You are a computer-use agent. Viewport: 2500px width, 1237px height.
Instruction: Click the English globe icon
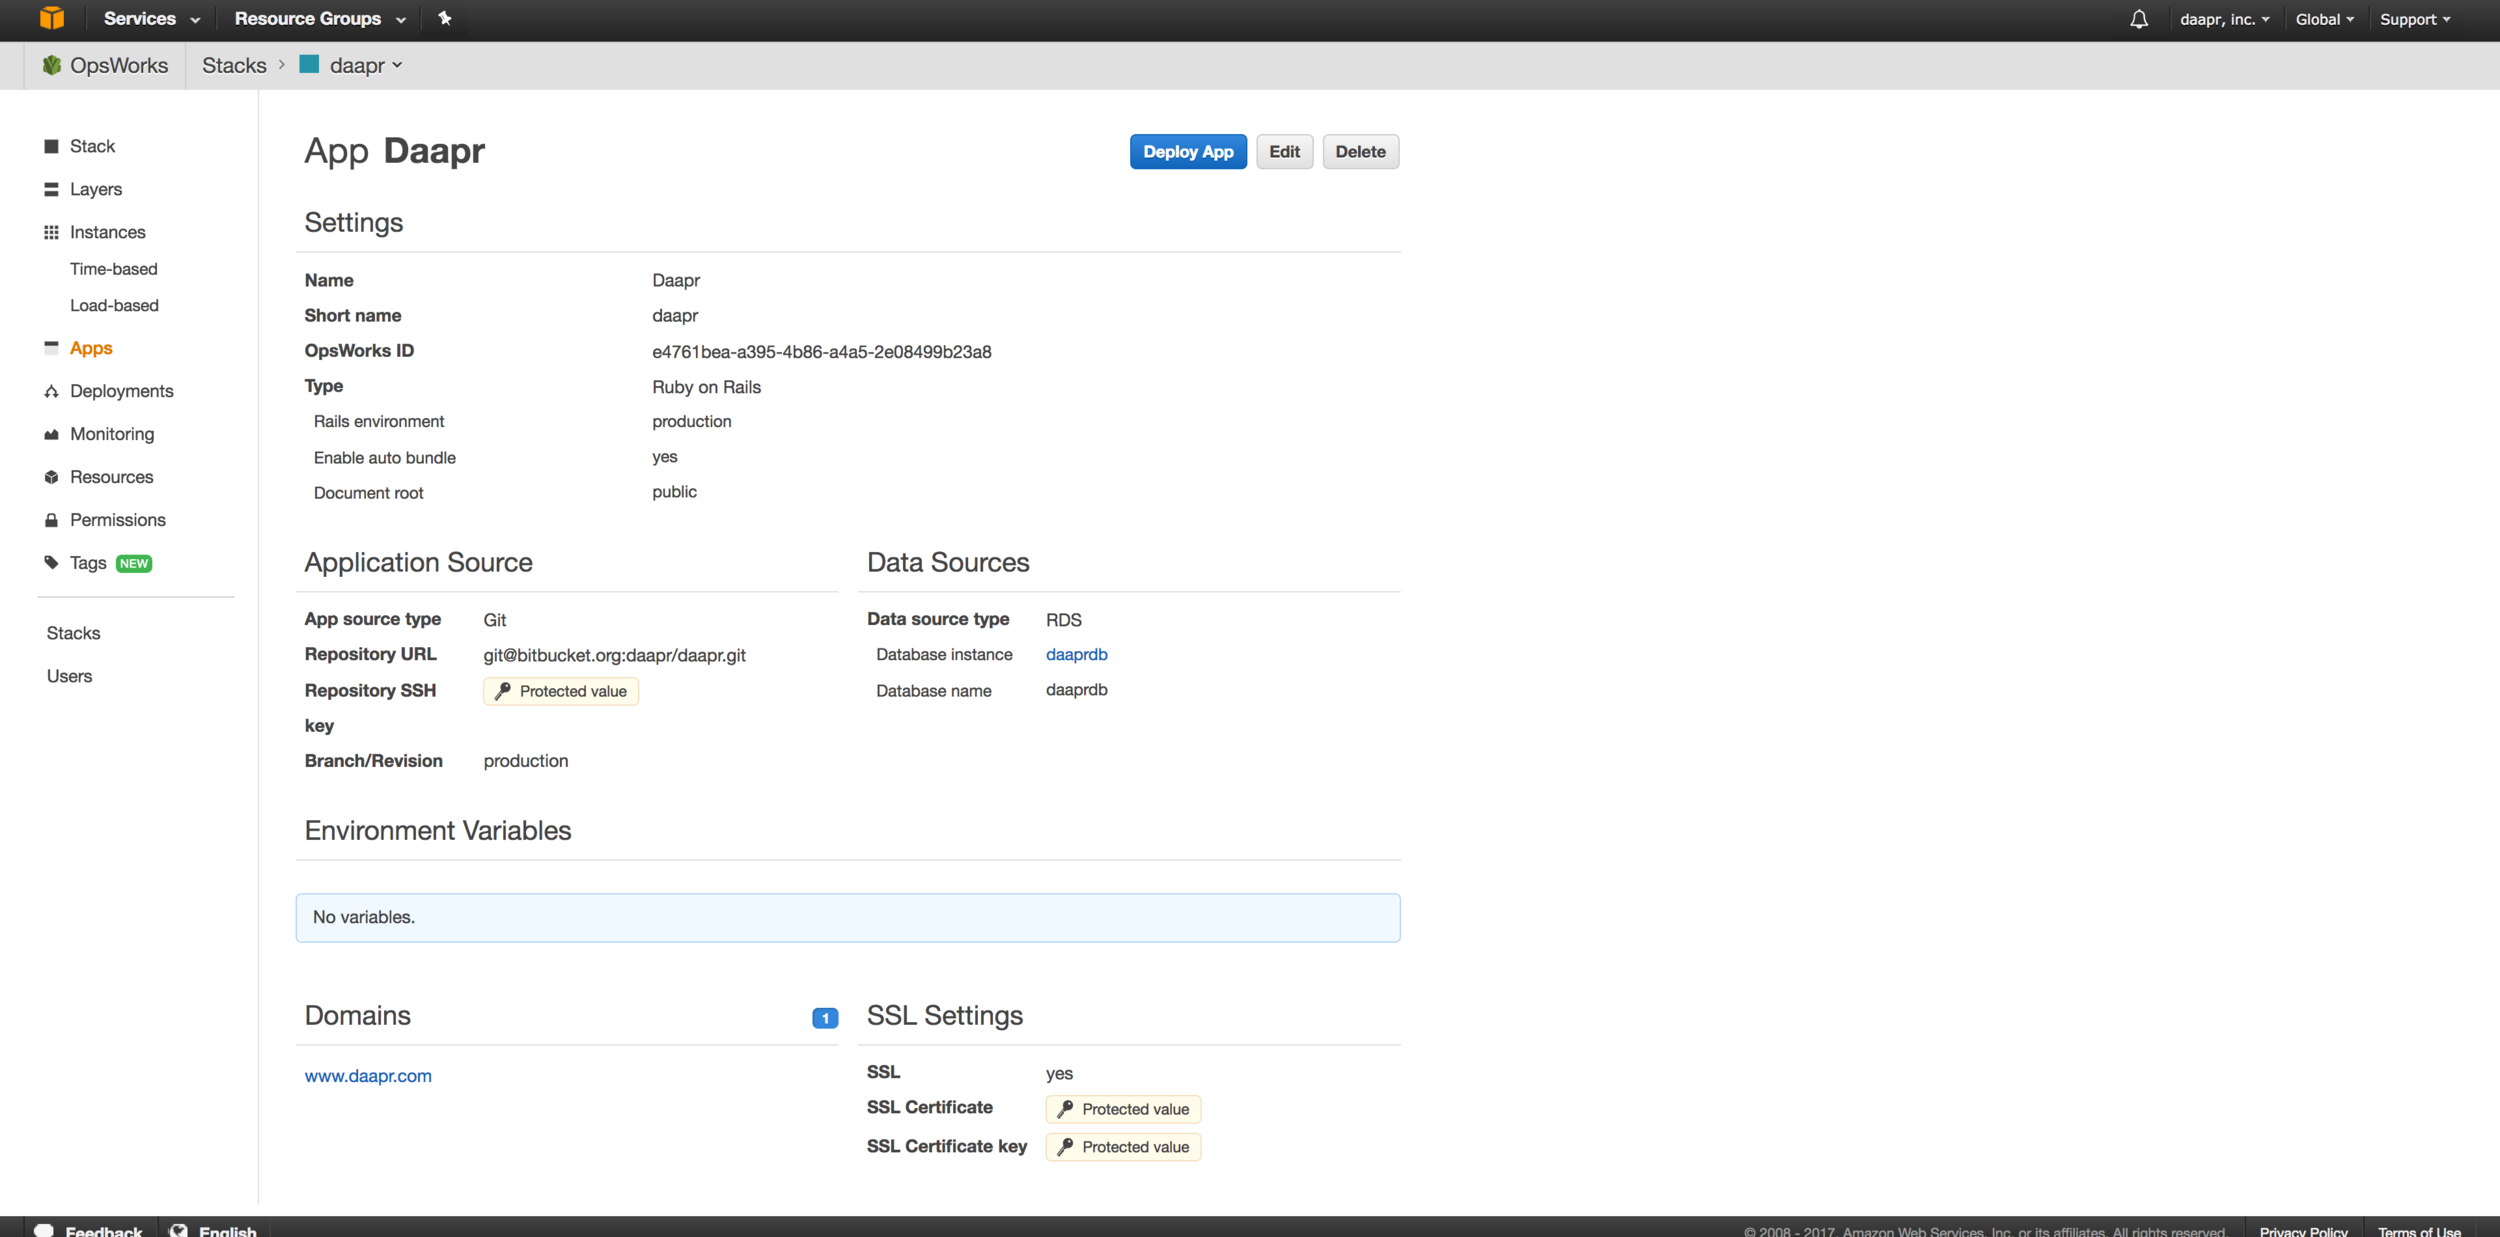point(179,1230)
